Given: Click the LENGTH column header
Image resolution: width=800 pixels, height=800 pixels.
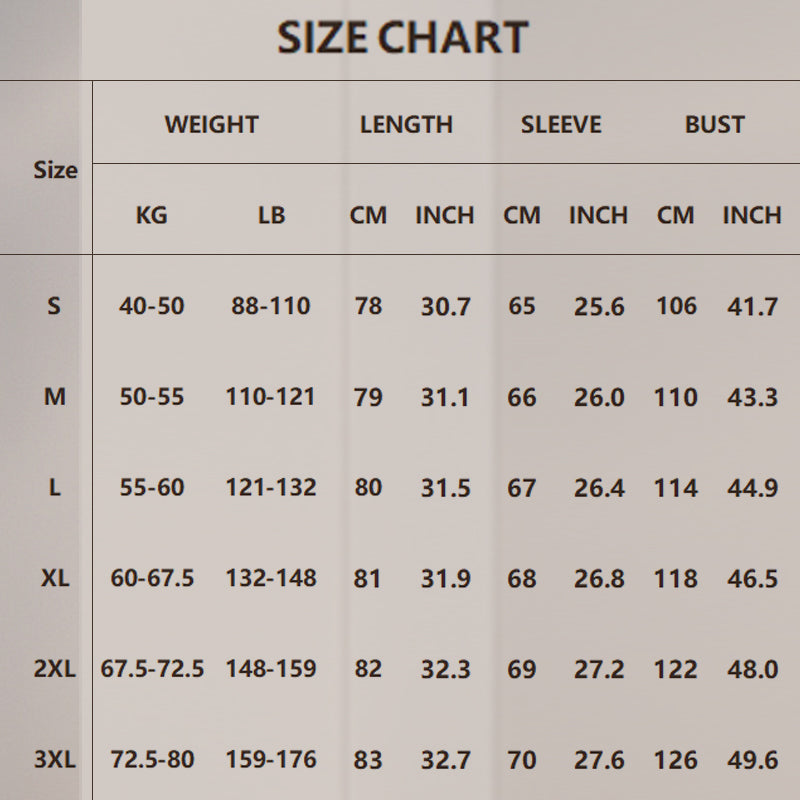Looking at the screenshot, I should click(x=406, y=125).
